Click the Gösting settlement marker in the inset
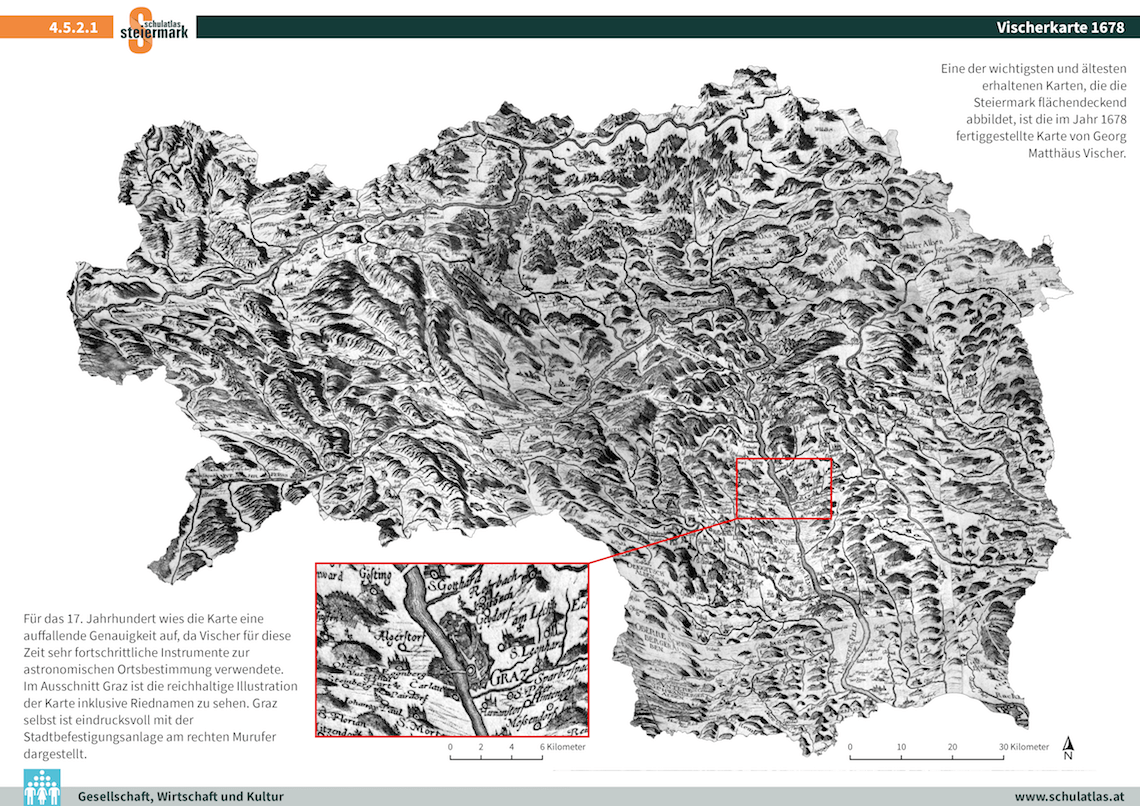The width and height of the screenshot is (1140, 806). click(372, 590)
